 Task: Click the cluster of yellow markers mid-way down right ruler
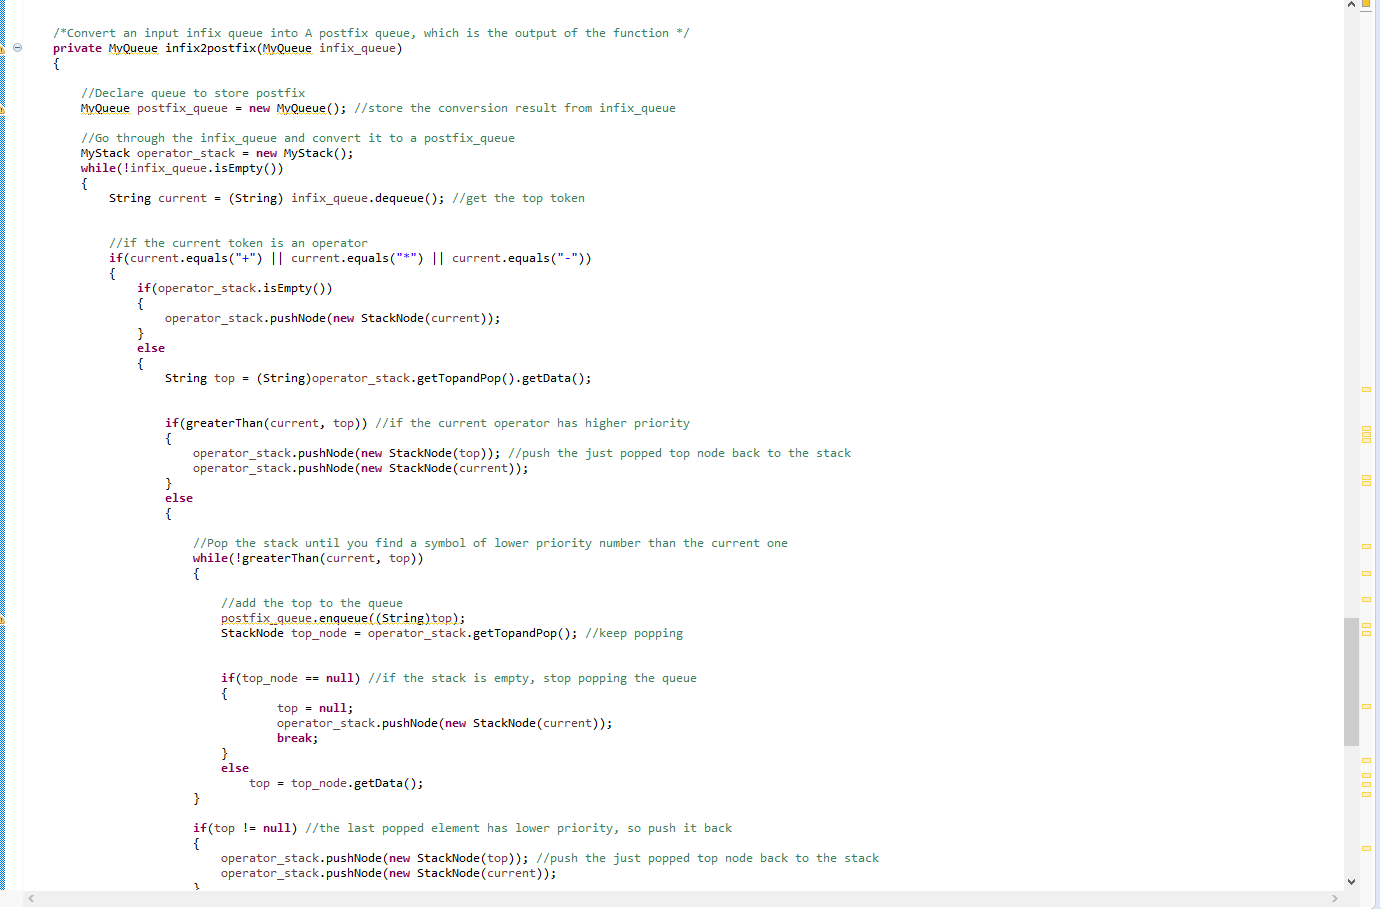click(1366, 433)
